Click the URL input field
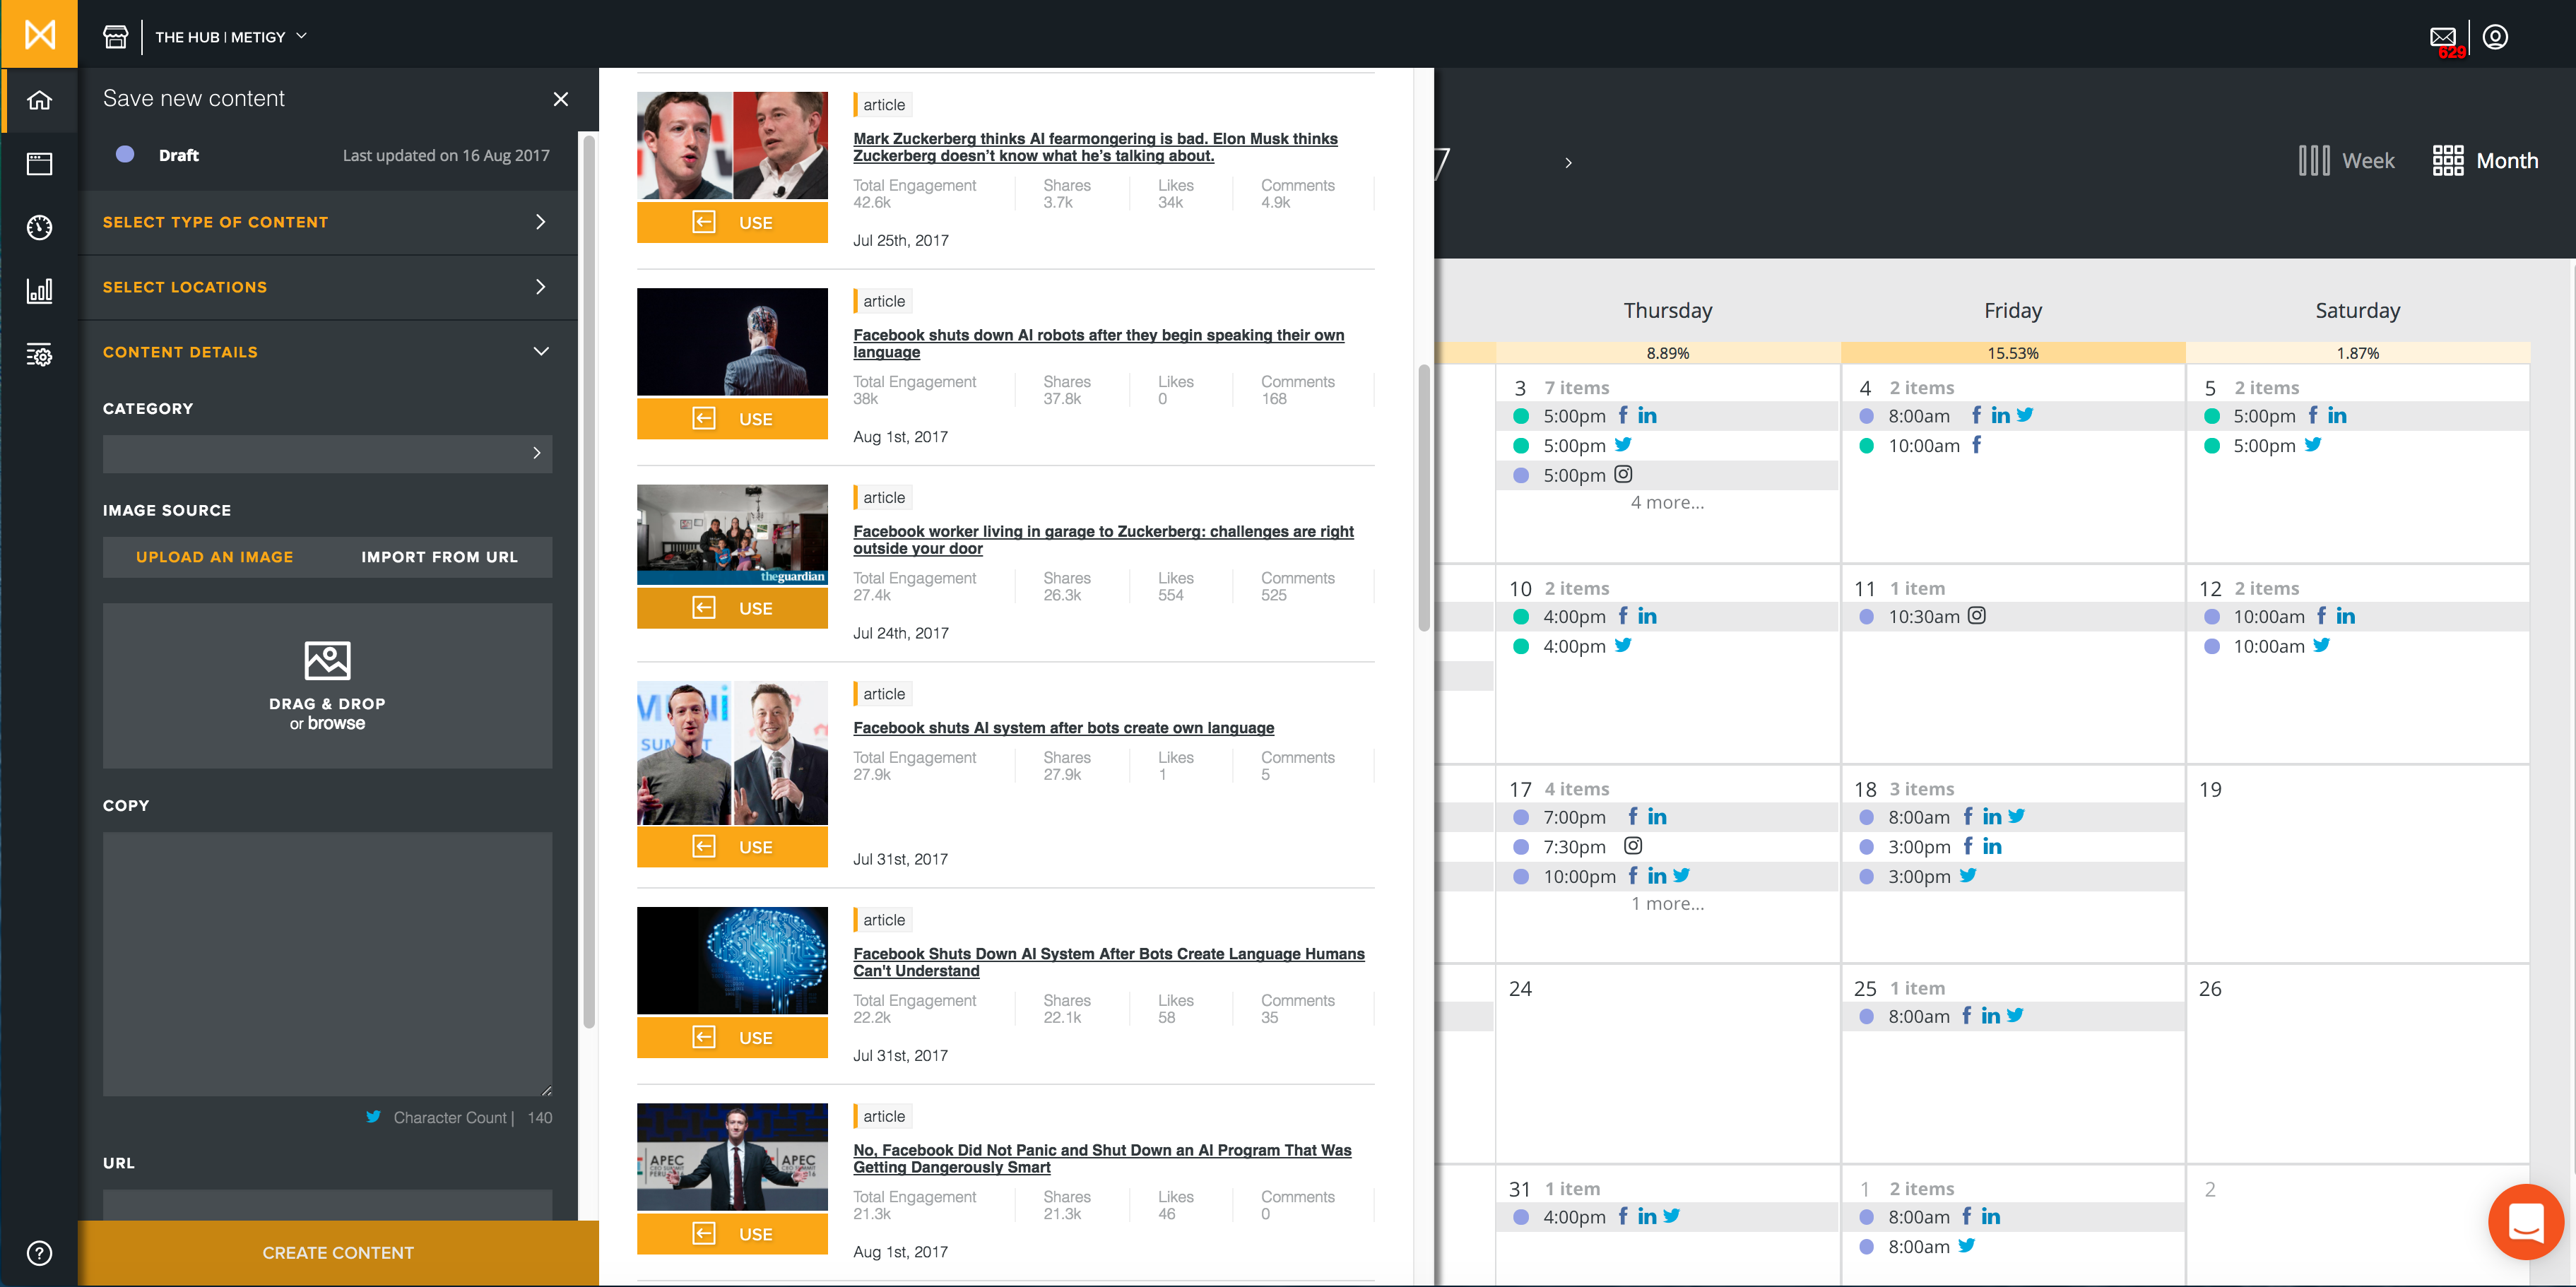Image resolution: width=2576 pixels, height=1287 pixels. point(327,1204)
